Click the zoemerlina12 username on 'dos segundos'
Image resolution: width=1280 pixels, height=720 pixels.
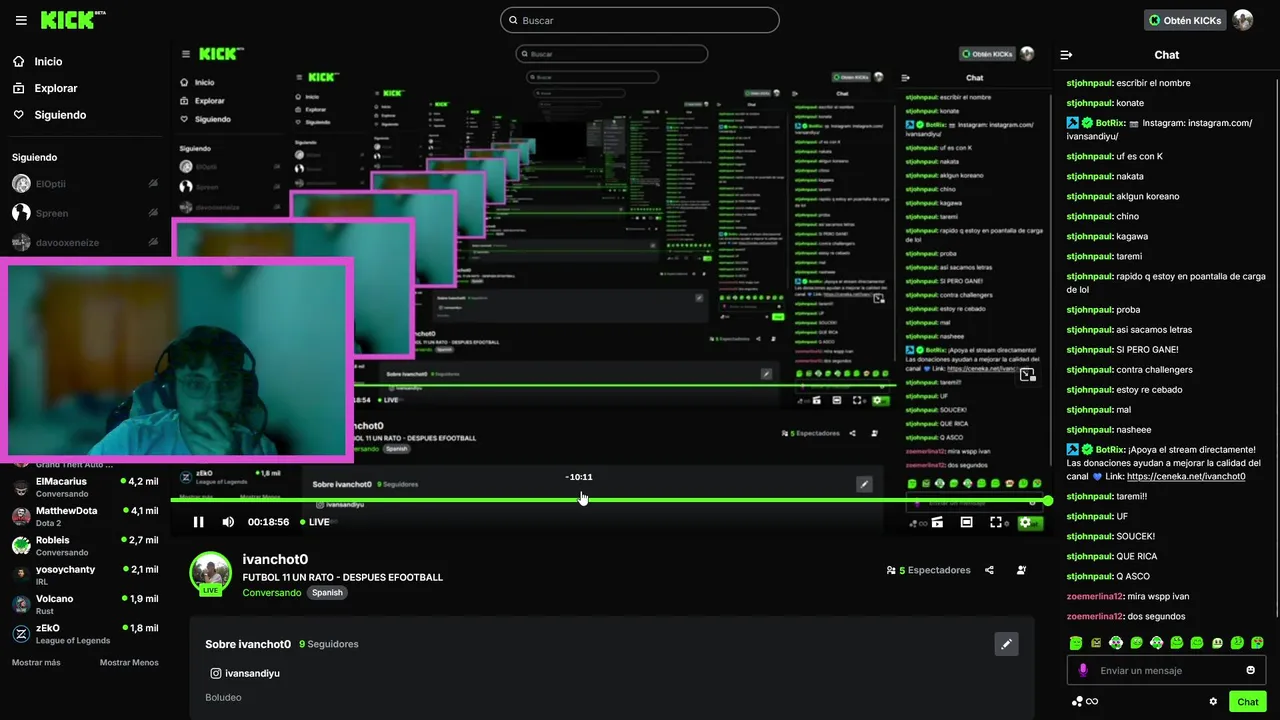1094,616
